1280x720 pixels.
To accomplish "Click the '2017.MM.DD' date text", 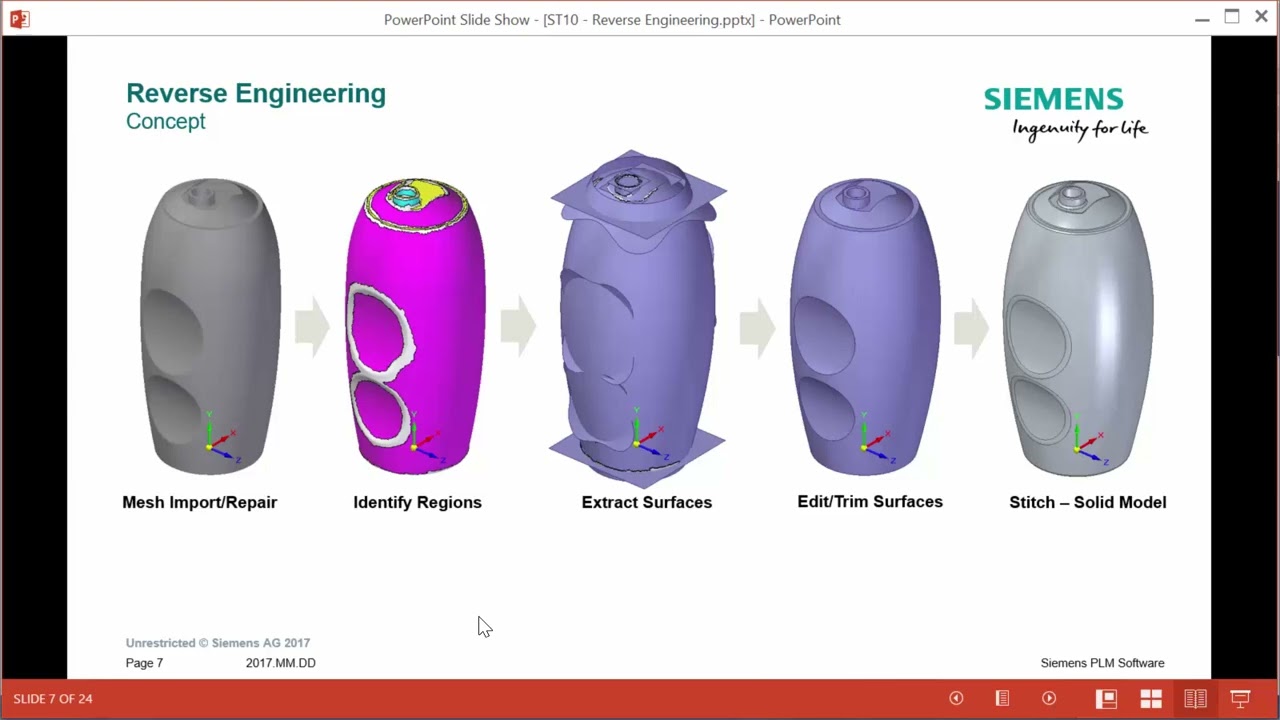I will click(x=281, y=663).
